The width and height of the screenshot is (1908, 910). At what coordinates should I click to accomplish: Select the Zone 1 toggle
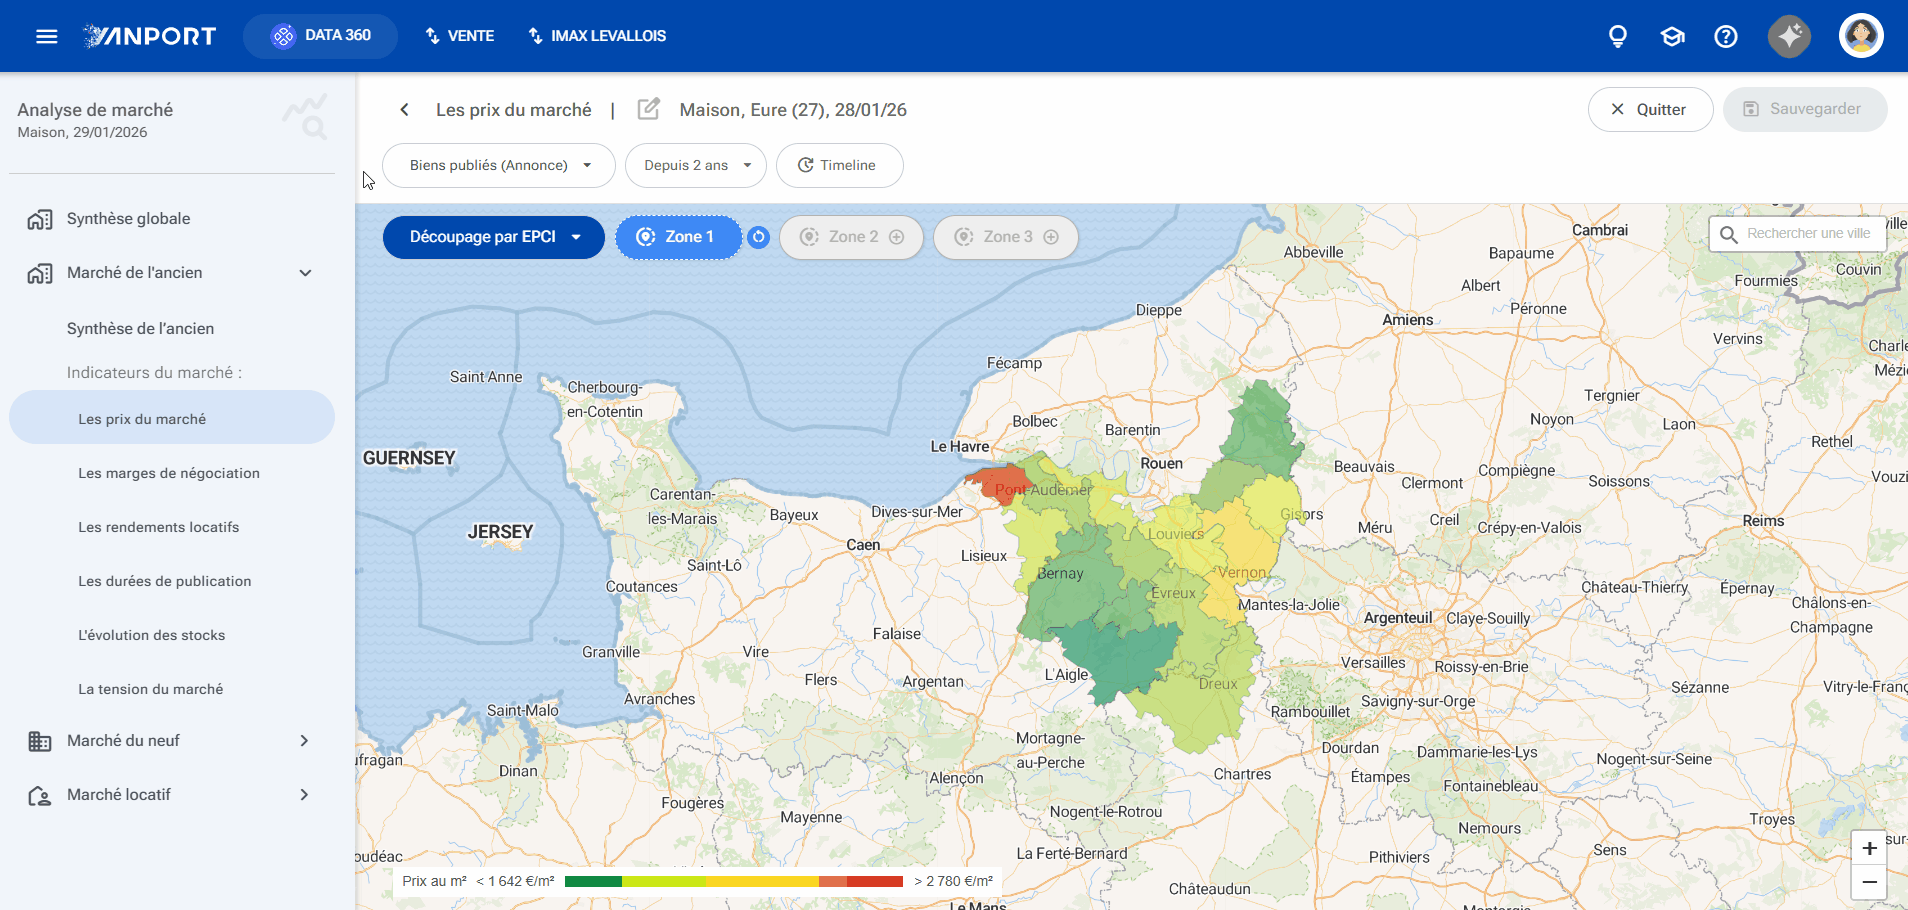click(x=678, y=237)
